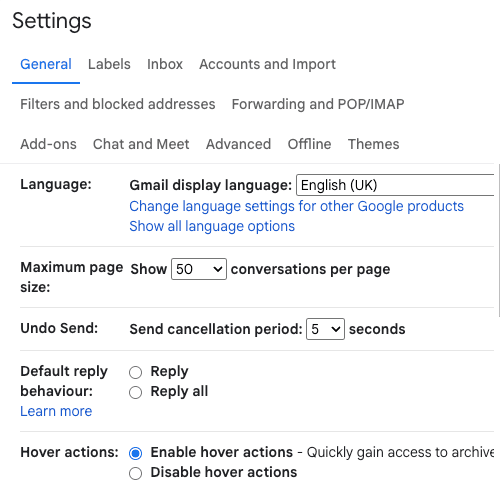
Task: Click Learn more under Default reply behaviour
Action: point(56,411)
